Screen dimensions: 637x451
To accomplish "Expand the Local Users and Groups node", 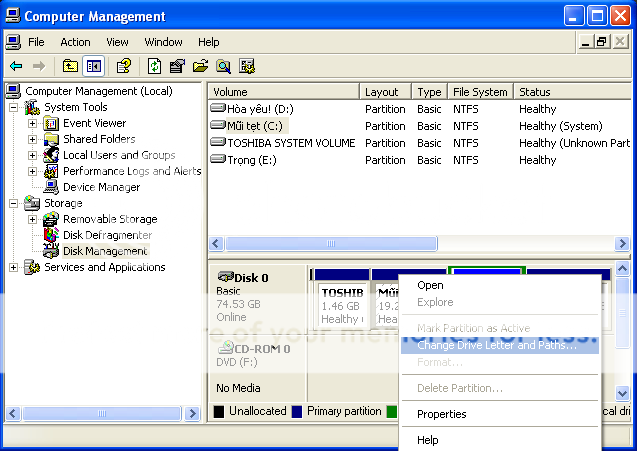I will pos(32,155).
